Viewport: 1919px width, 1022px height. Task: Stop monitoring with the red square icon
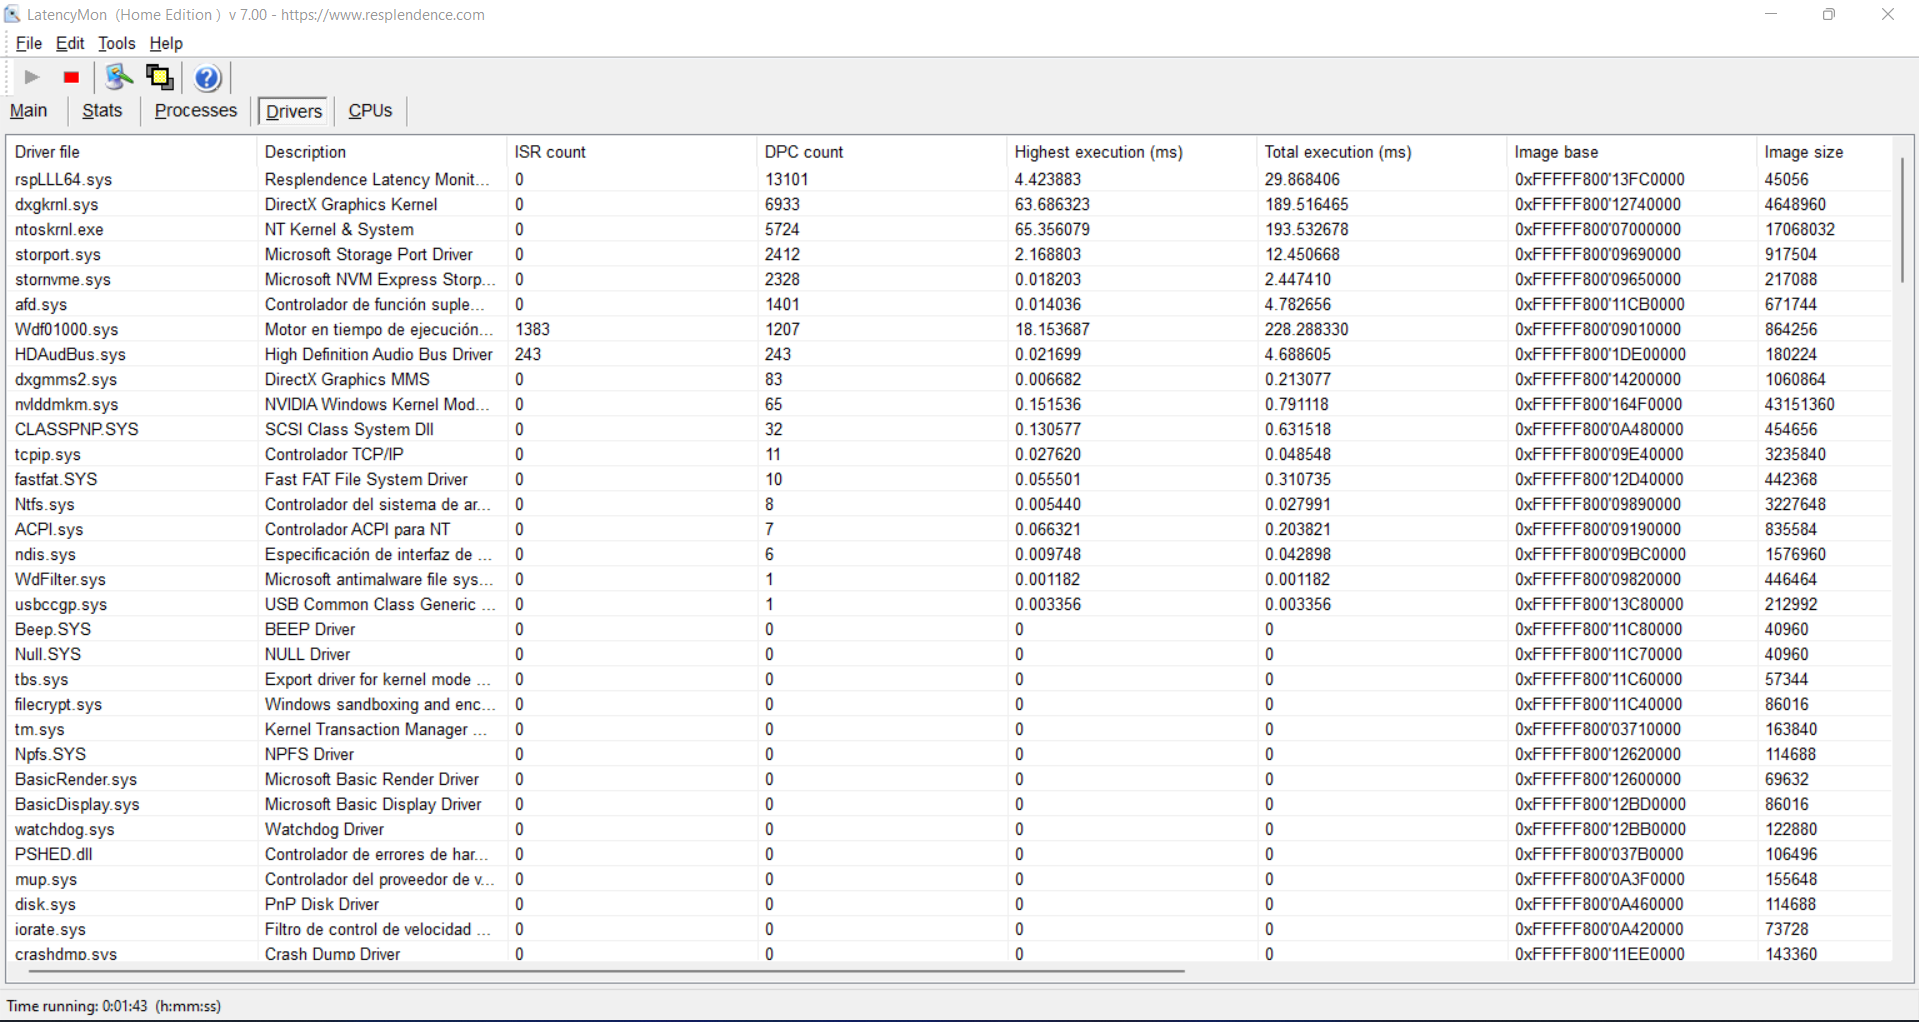tap(70, 77)
